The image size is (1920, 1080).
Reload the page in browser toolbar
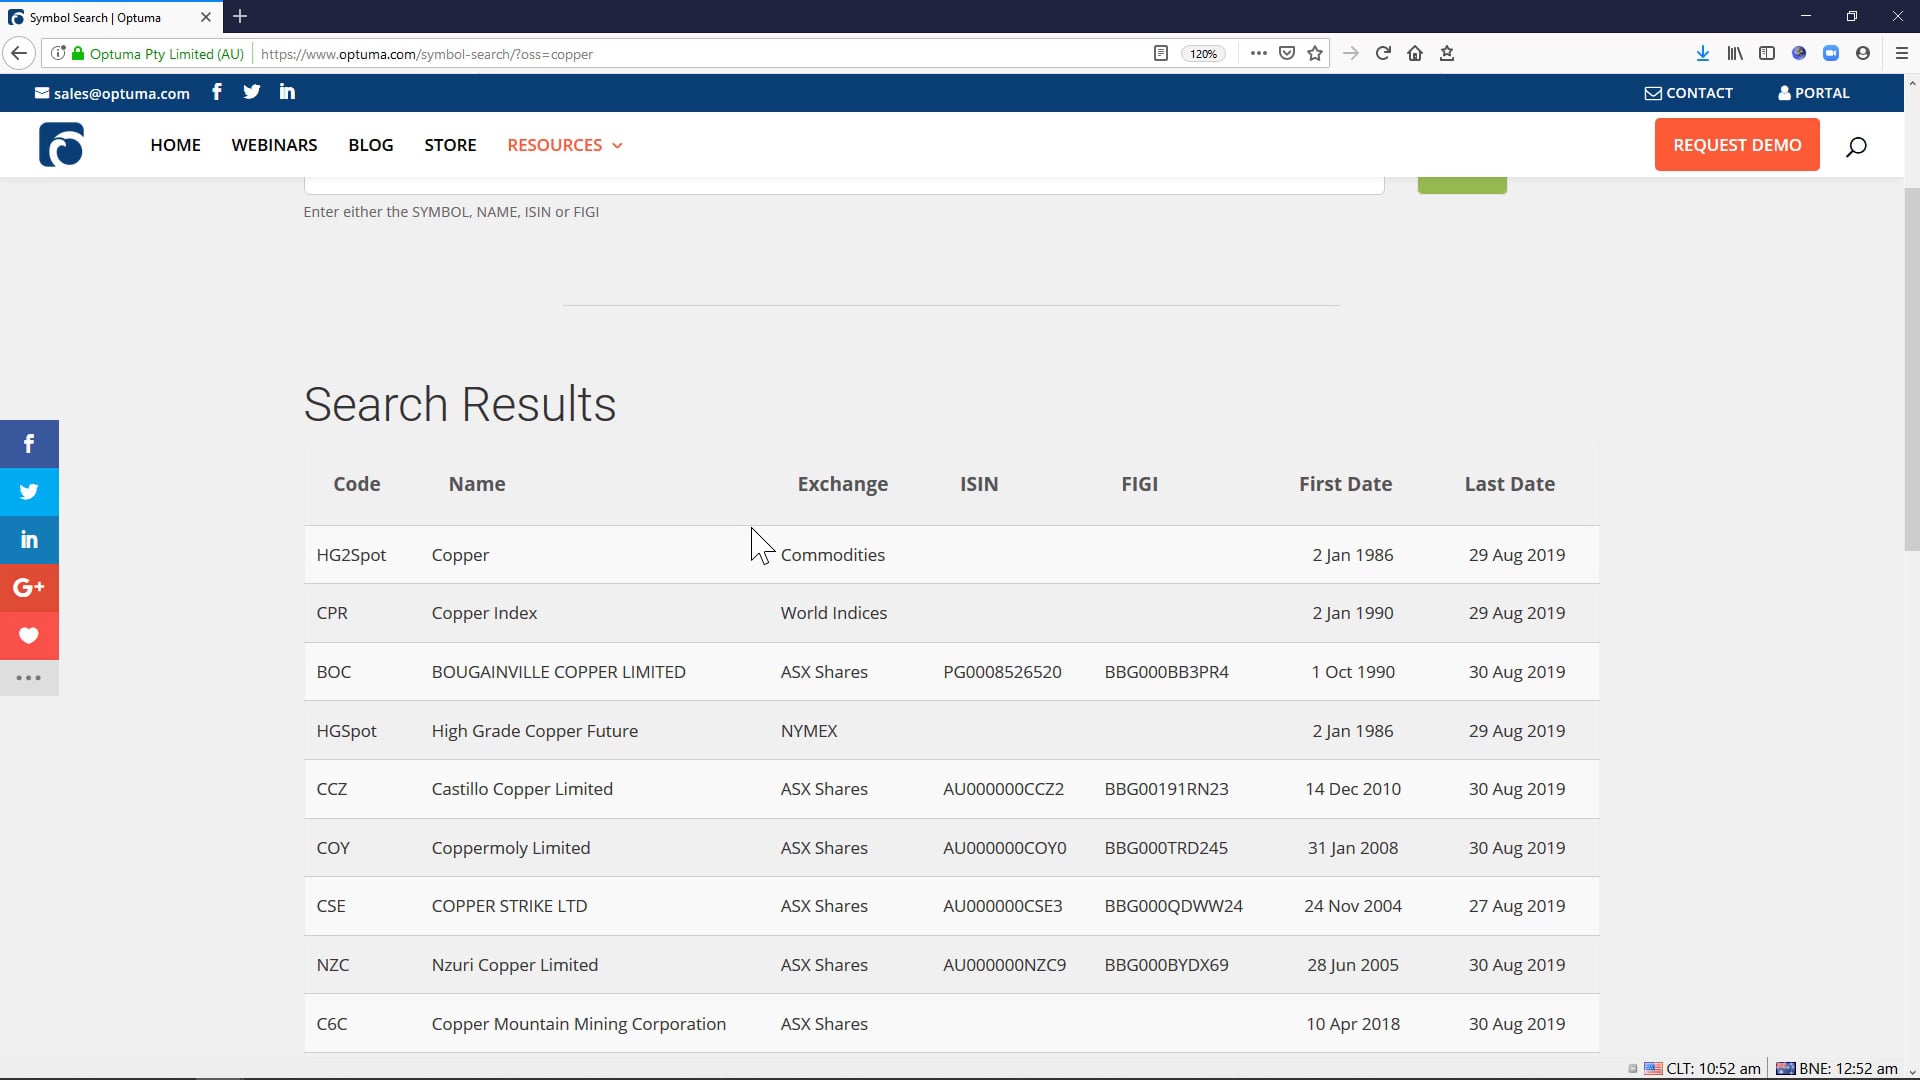click(1383, 54)
